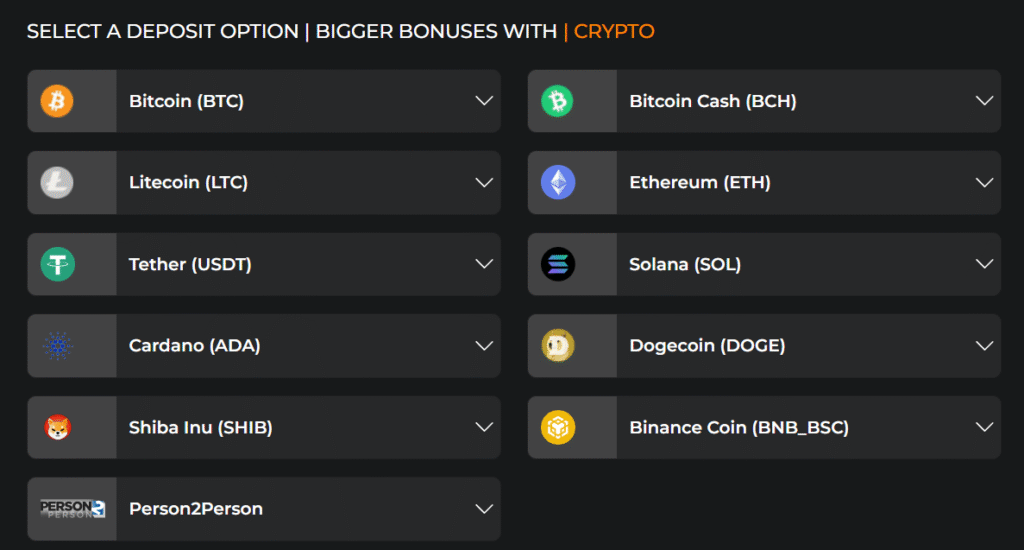Click the Shiba Inu mascot icon
This screenshot has width=1024, height=550.
click(x=57, y=427)
